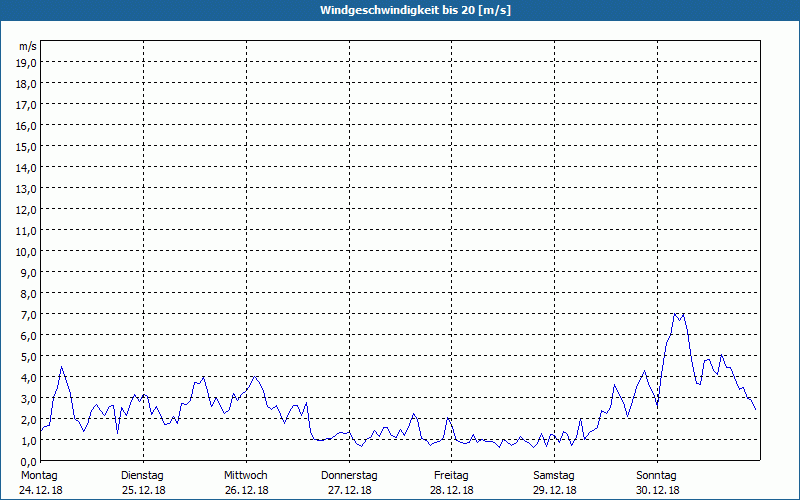Click the '5,0' axis value
This screenshot has width=800, height=500.
(x=29, y=357)
